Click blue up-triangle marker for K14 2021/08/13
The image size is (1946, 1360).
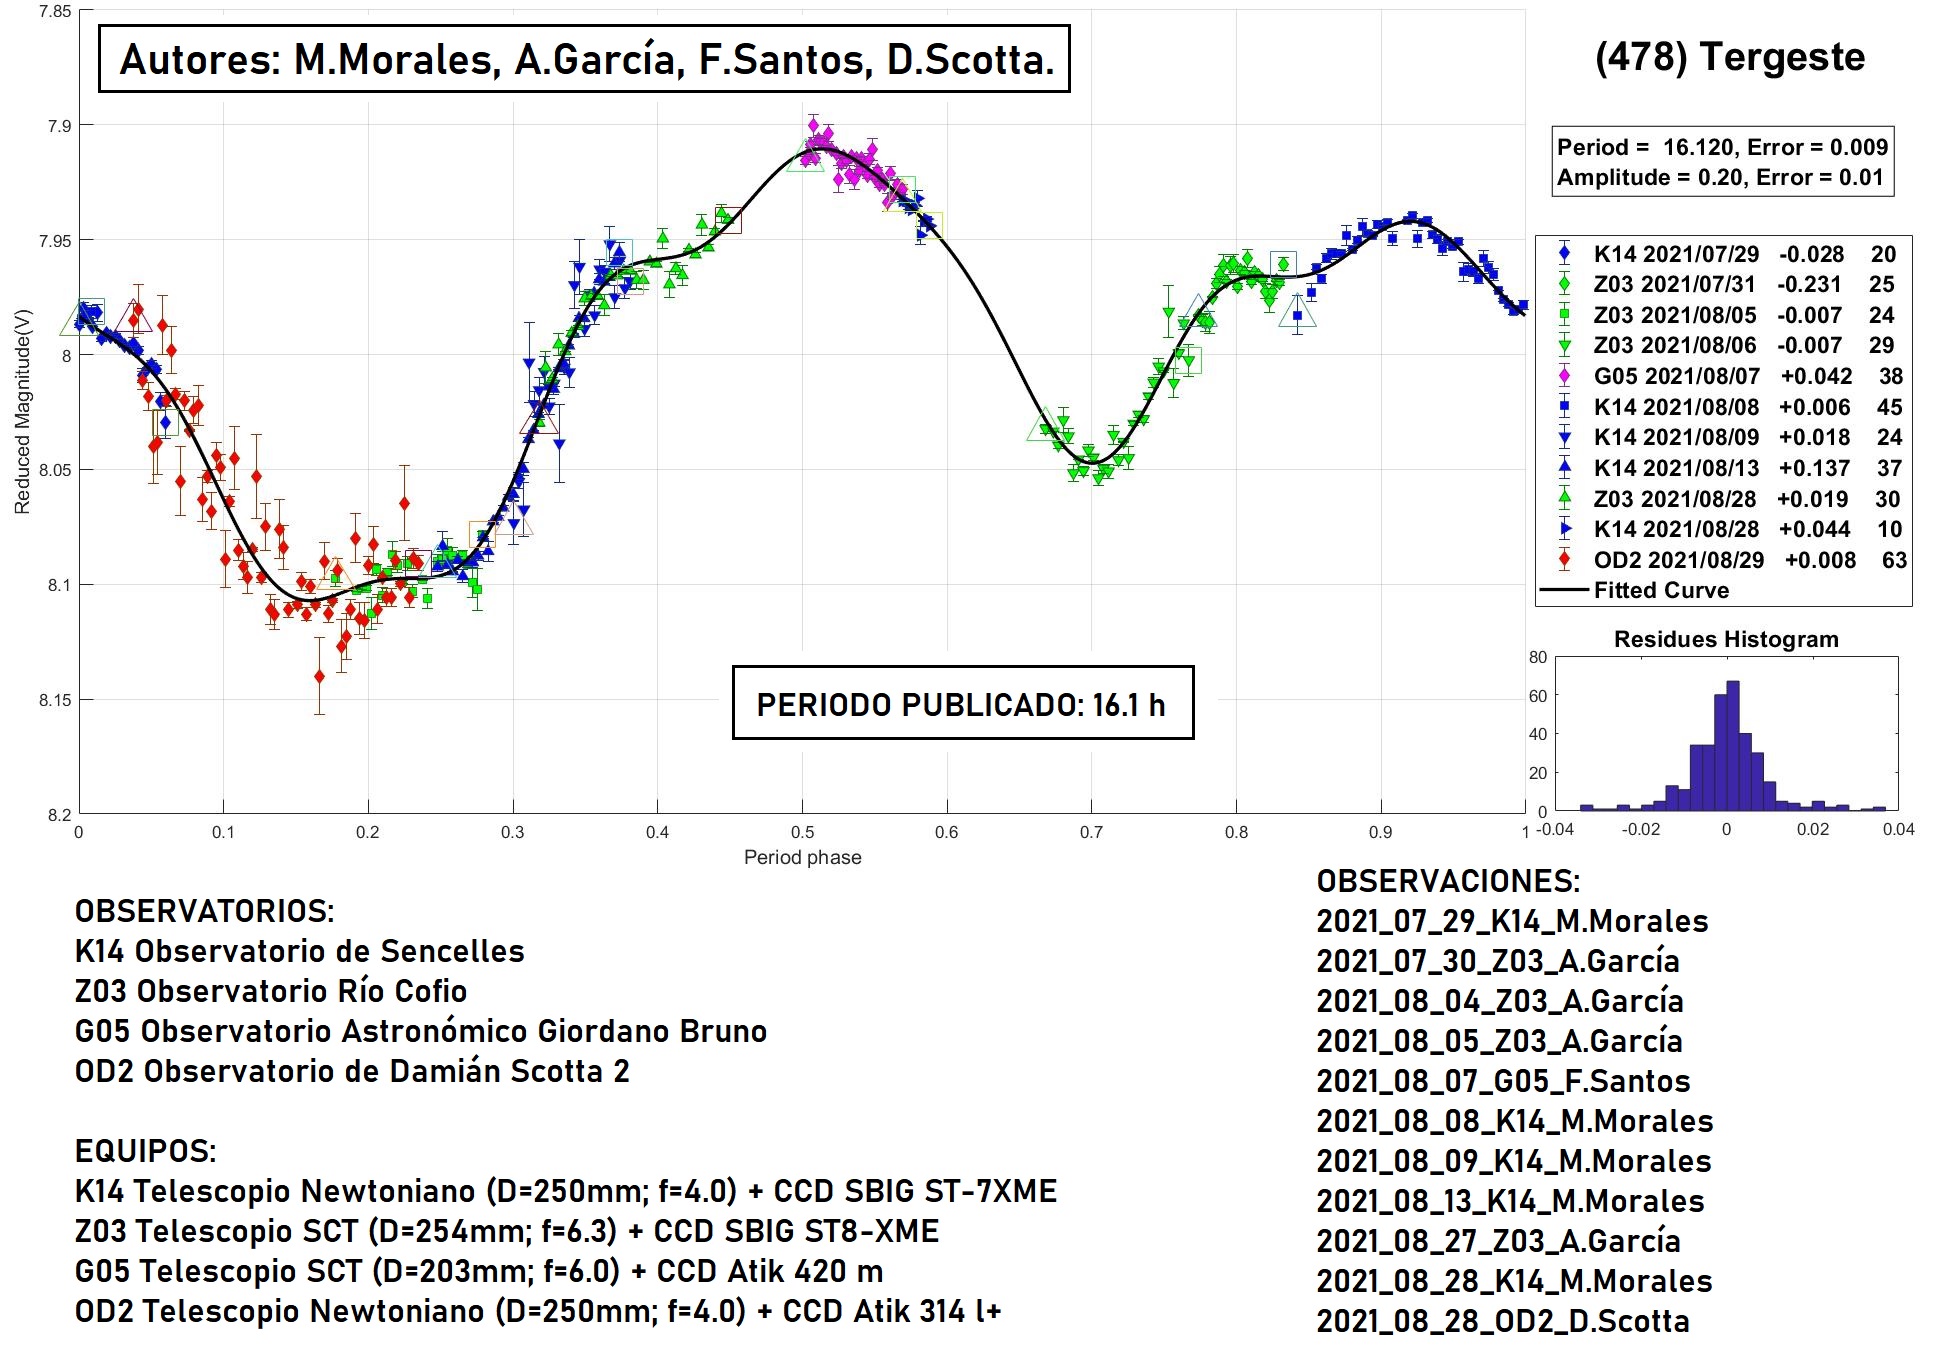click(x=1565, y=467)
